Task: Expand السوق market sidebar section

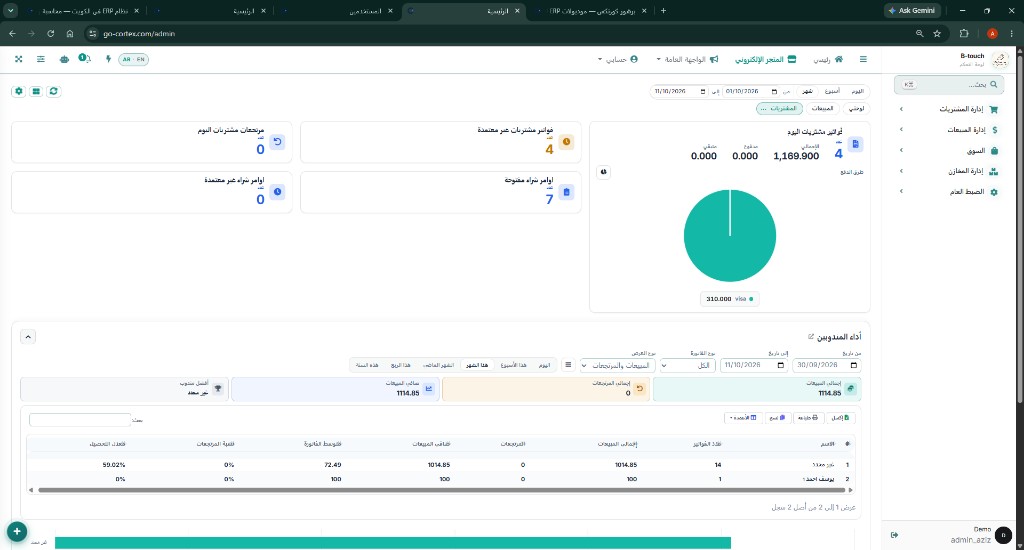Action: coord(948,151)
